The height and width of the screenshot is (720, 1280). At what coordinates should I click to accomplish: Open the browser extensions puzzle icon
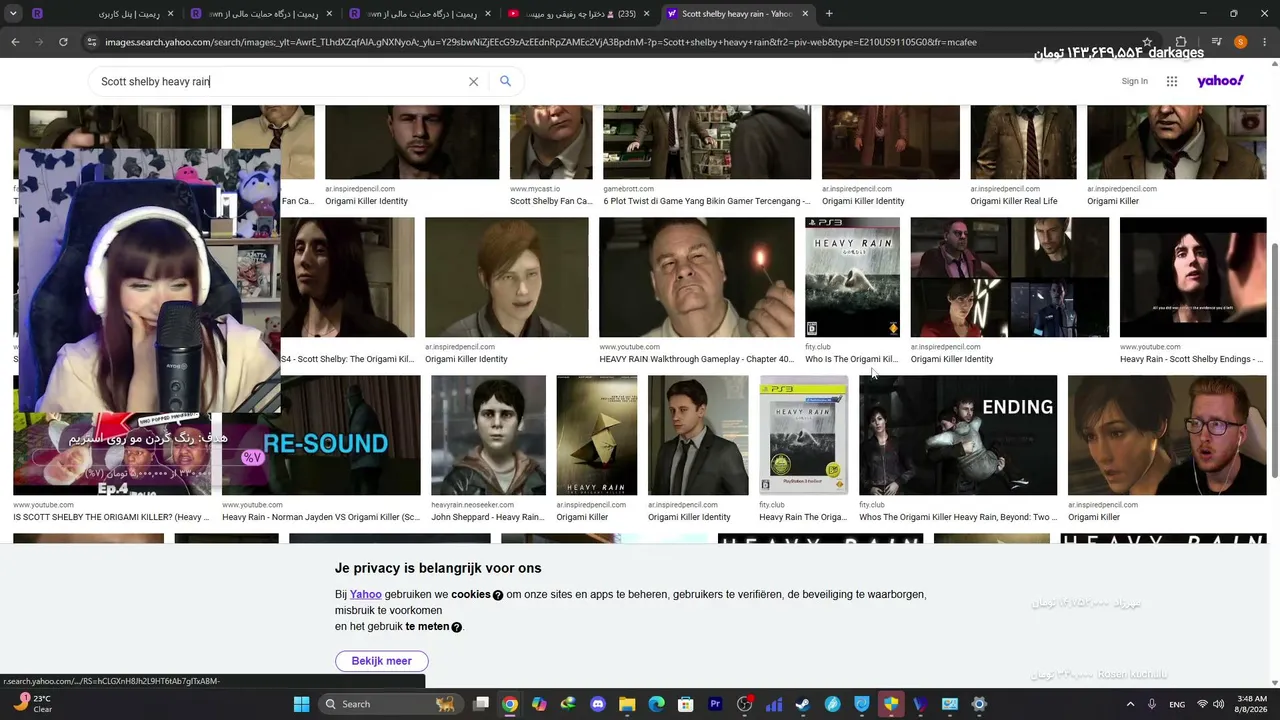1181,42
